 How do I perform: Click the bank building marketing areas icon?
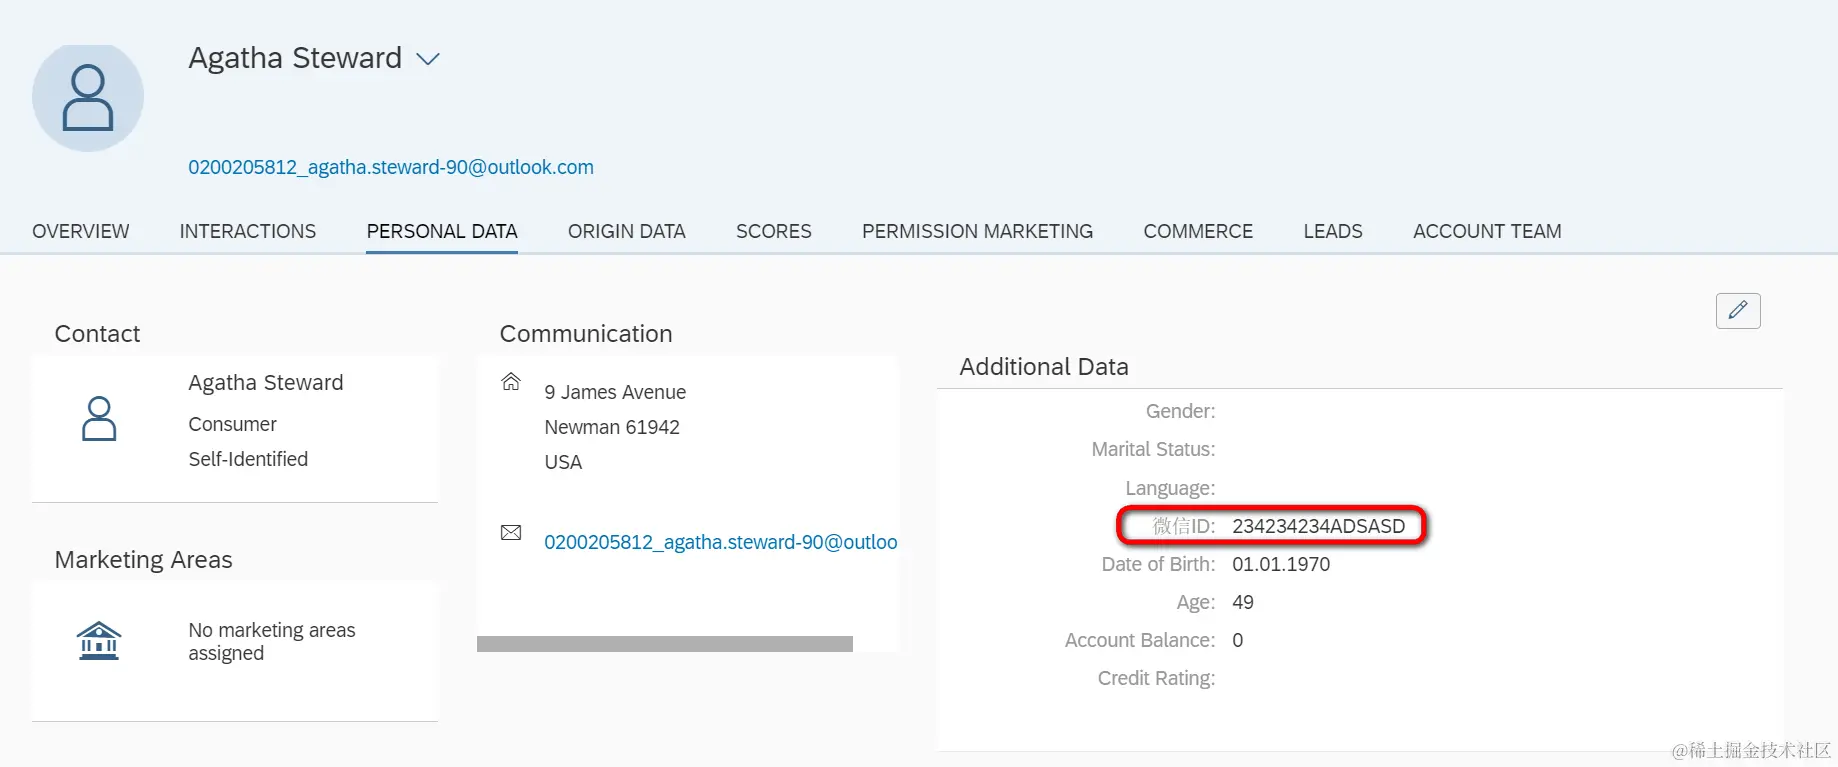(x=99, y=641)
